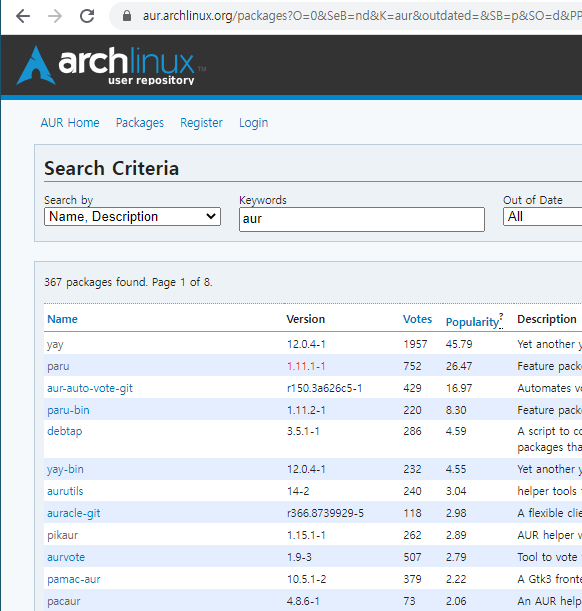This screenshot has height=611, width=582.
Task: Click popularity value 3.04
Action: click(456, 491)
